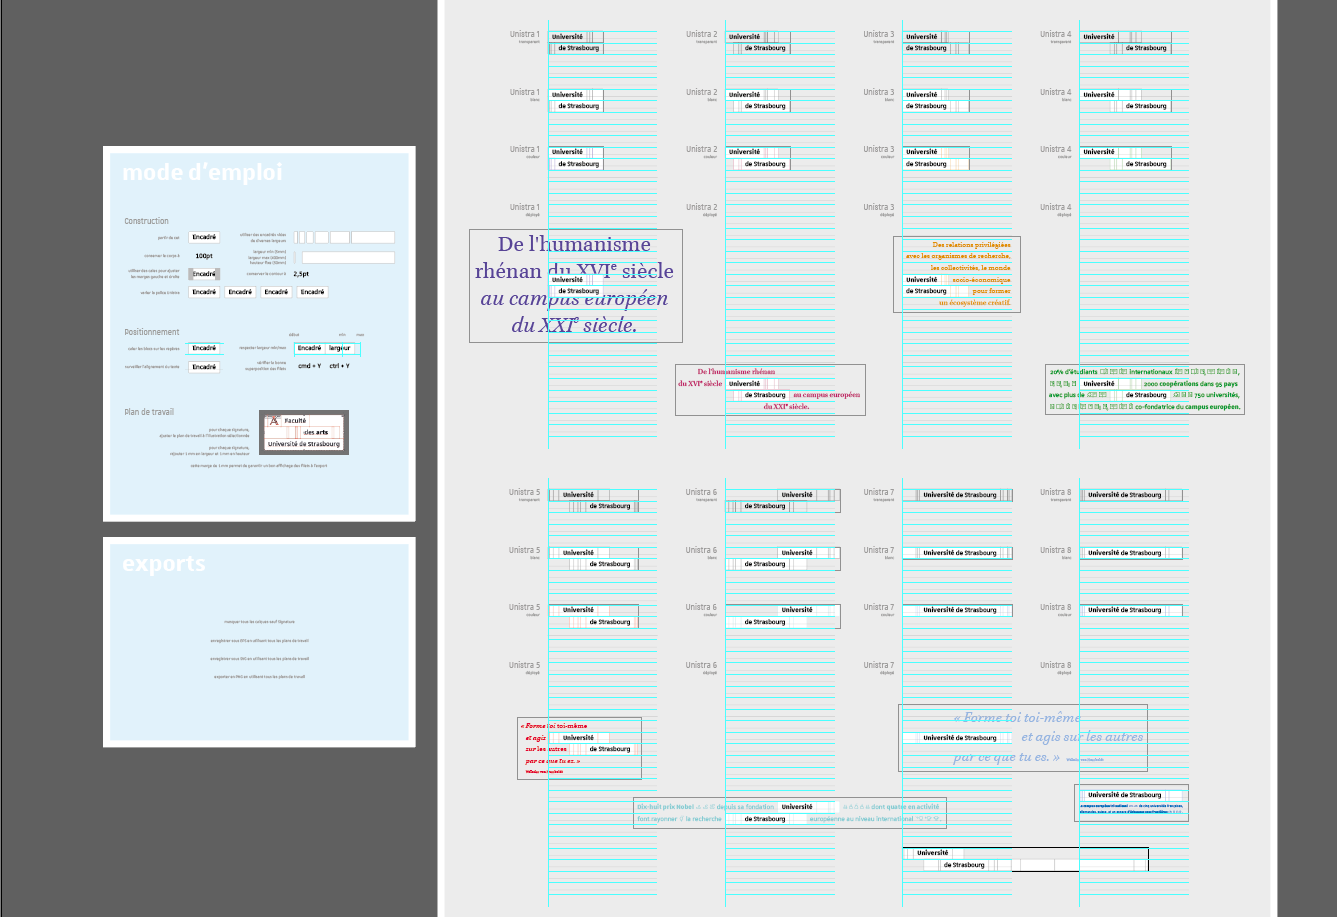Click the 'Unistra 1 blanc' label

(x=524, y=95)
